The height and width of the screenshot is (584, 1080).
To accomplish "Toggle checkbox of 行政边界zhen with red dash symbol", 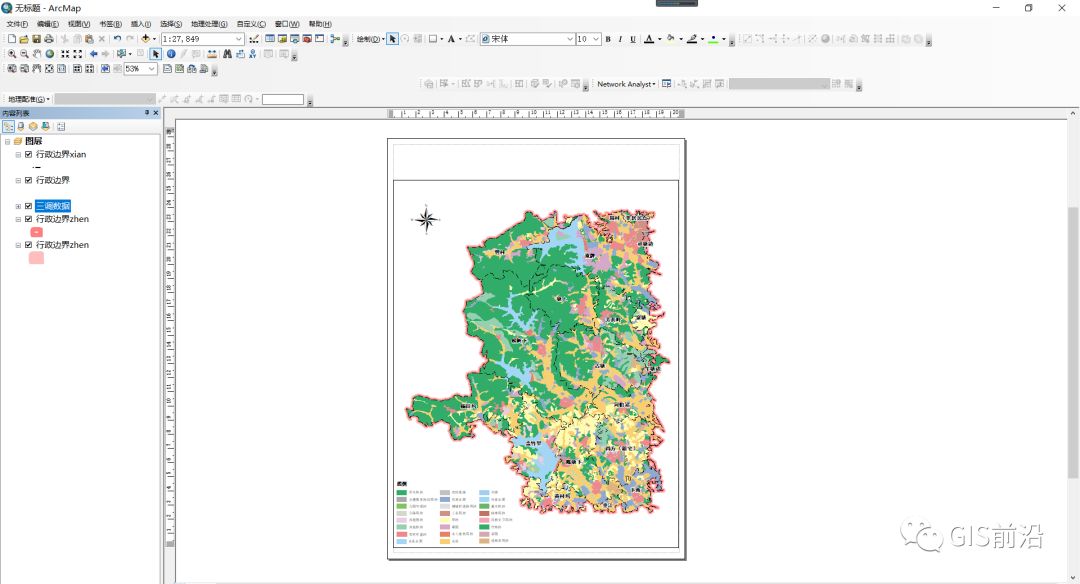I will pos(28,219).
